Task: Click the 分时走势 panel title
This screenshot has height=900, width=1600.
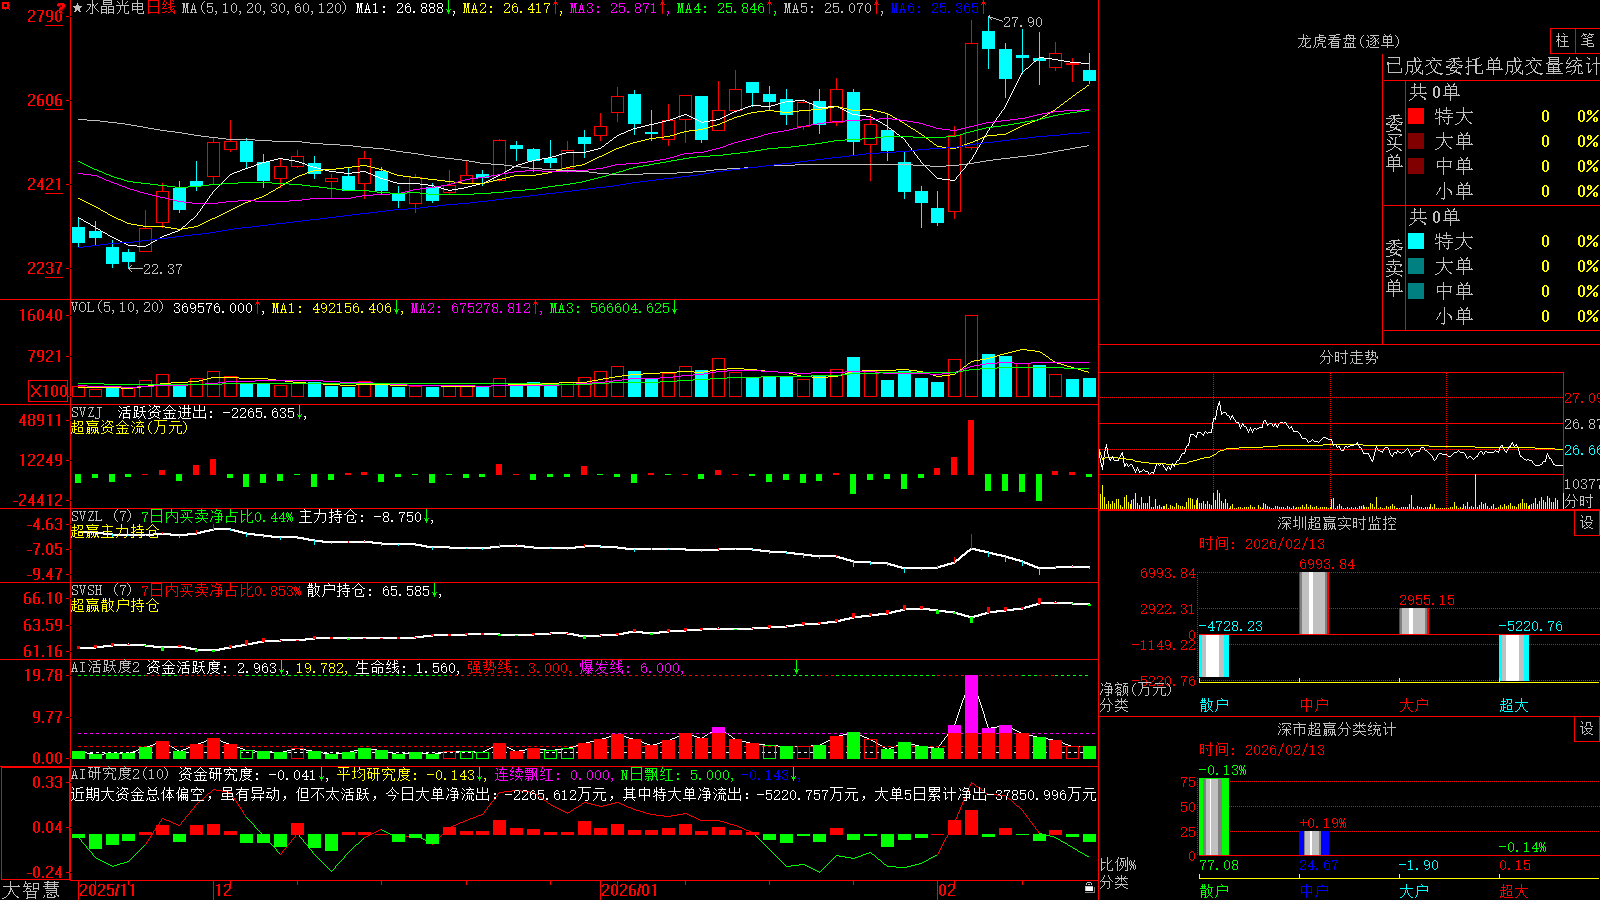Action: click(1348, 357)
